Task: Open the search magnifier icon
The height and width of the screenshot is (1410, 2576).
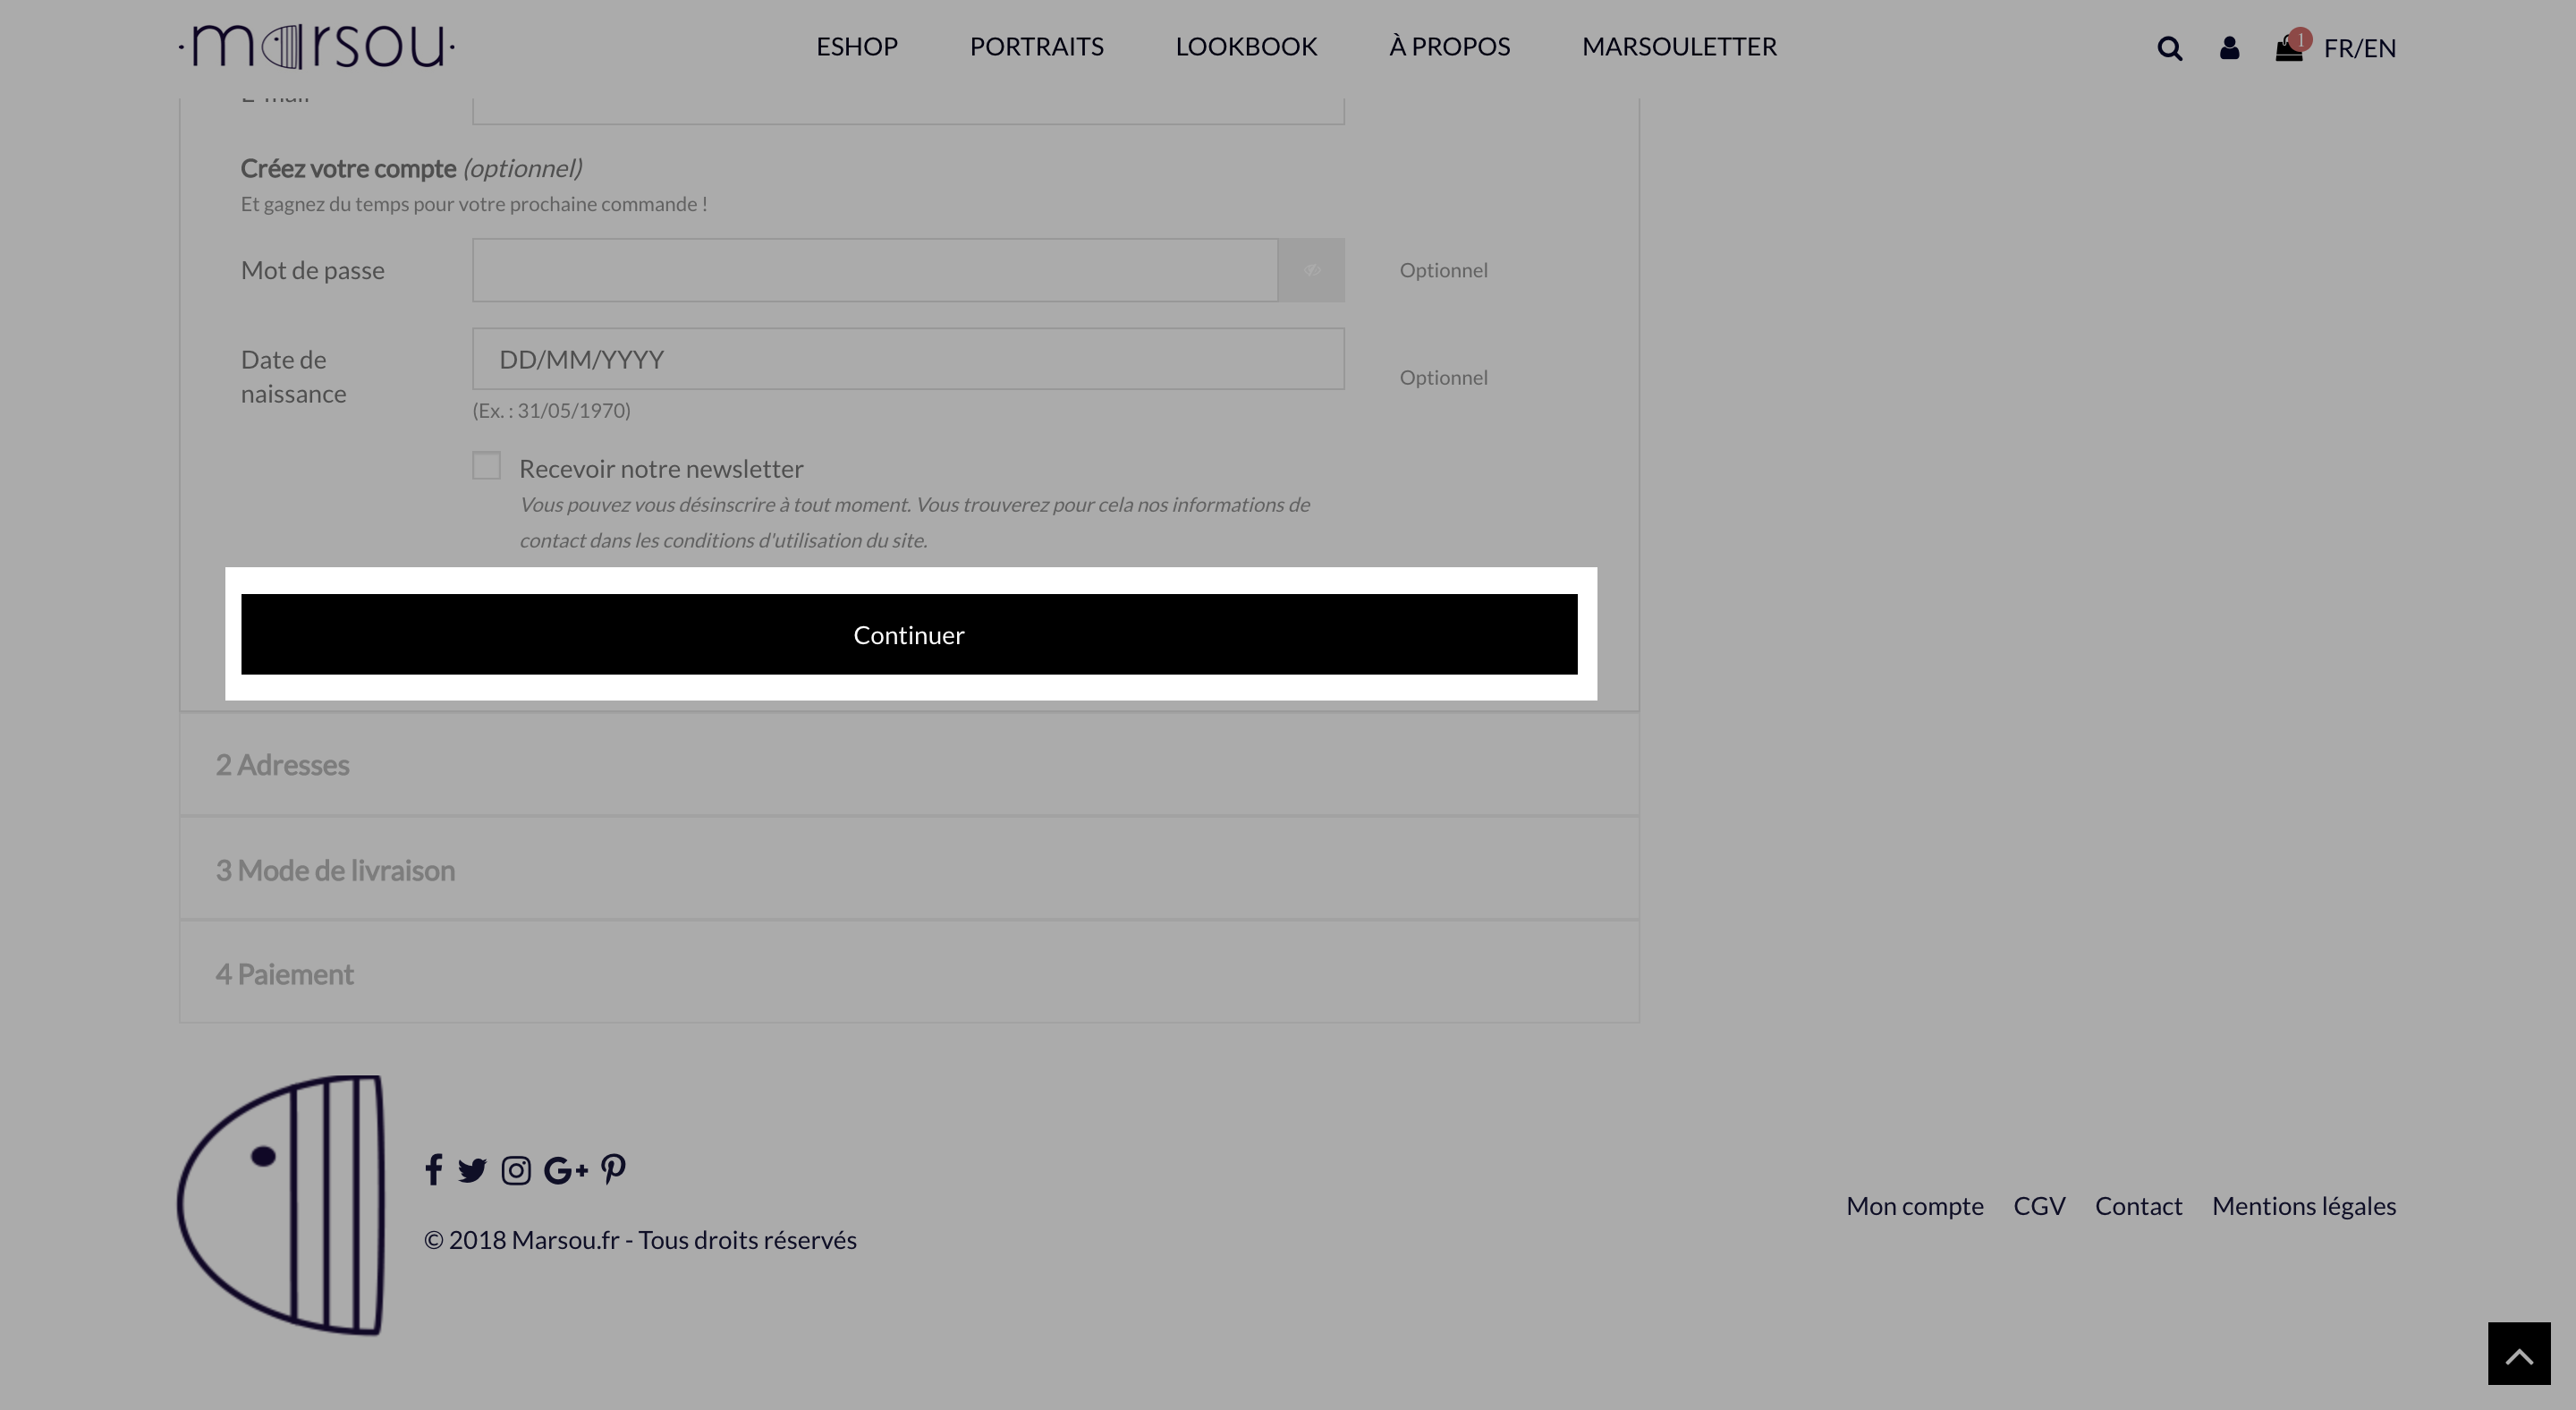Action: [2169, 48]
